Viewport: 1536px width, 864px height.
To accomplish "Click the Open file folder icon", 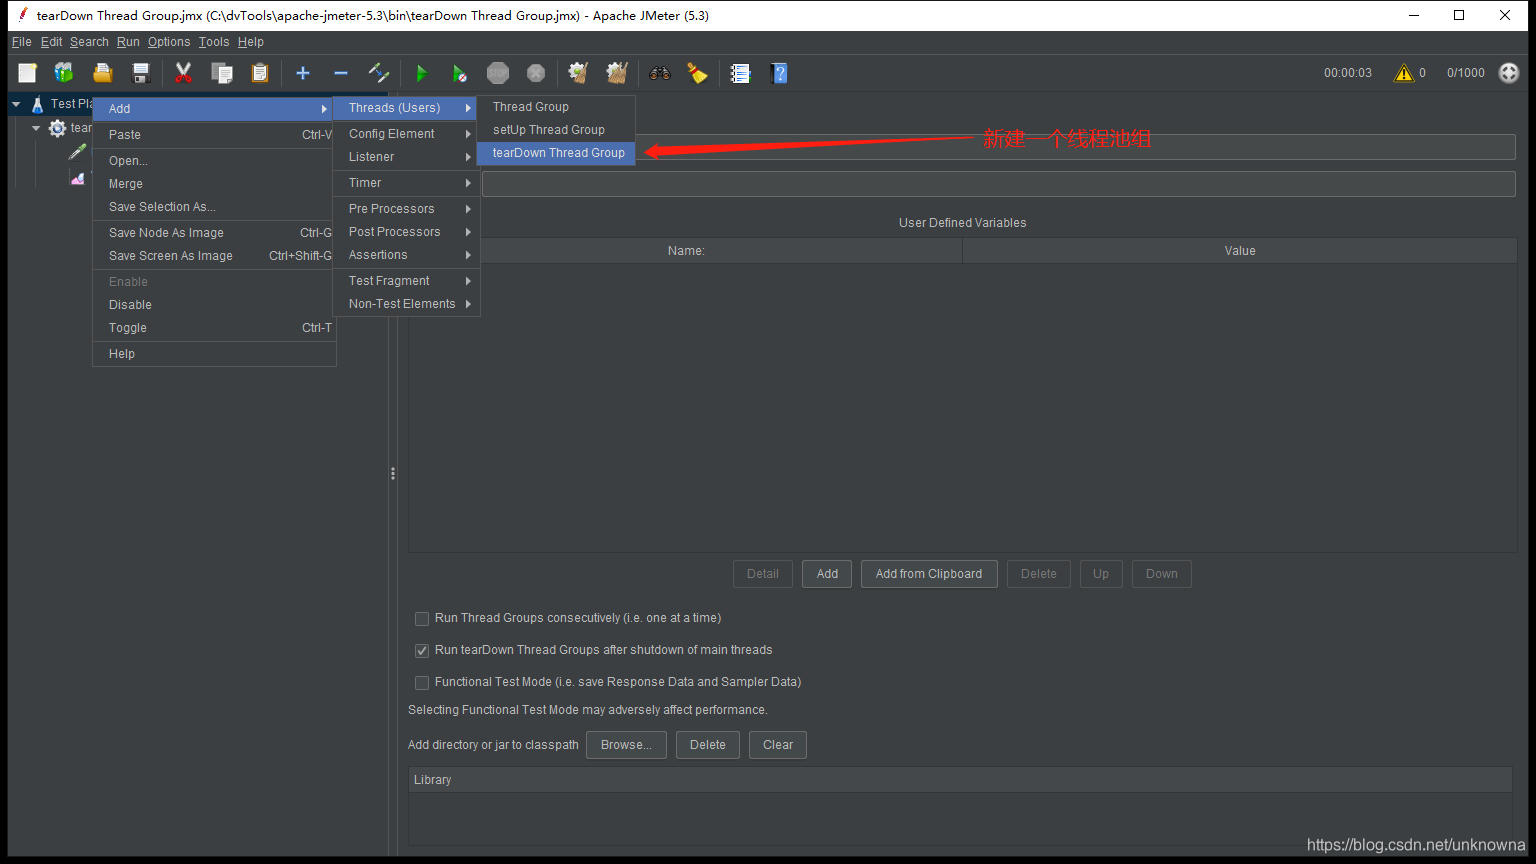I will coord(102,73).
